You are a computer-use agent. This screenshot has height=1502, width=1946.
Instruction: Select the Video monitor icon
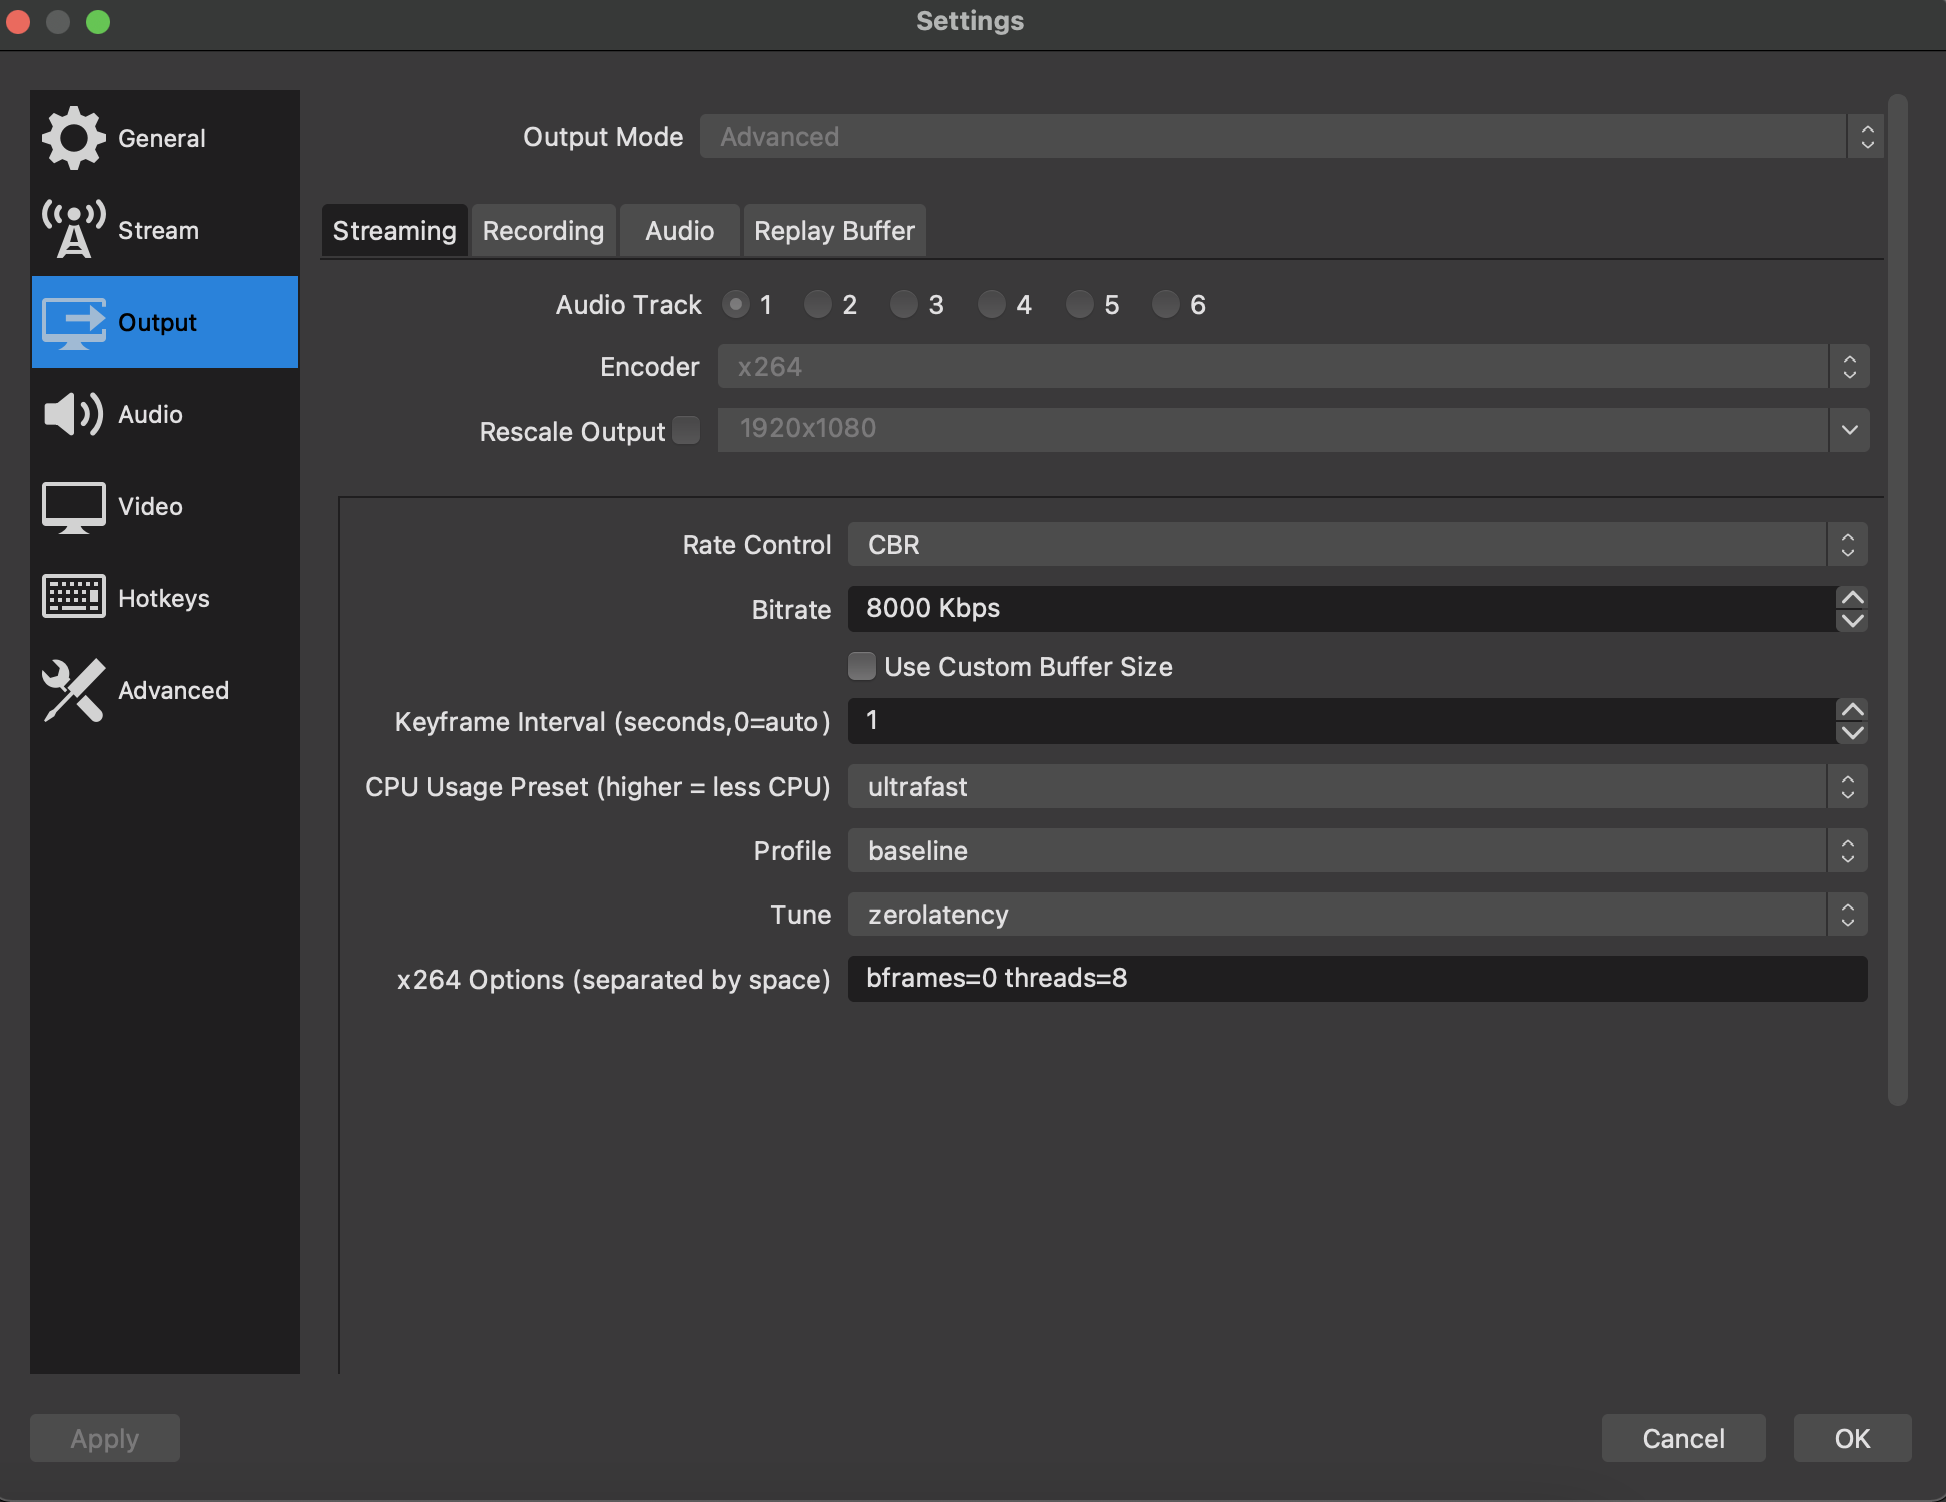[x=73, y=506]
